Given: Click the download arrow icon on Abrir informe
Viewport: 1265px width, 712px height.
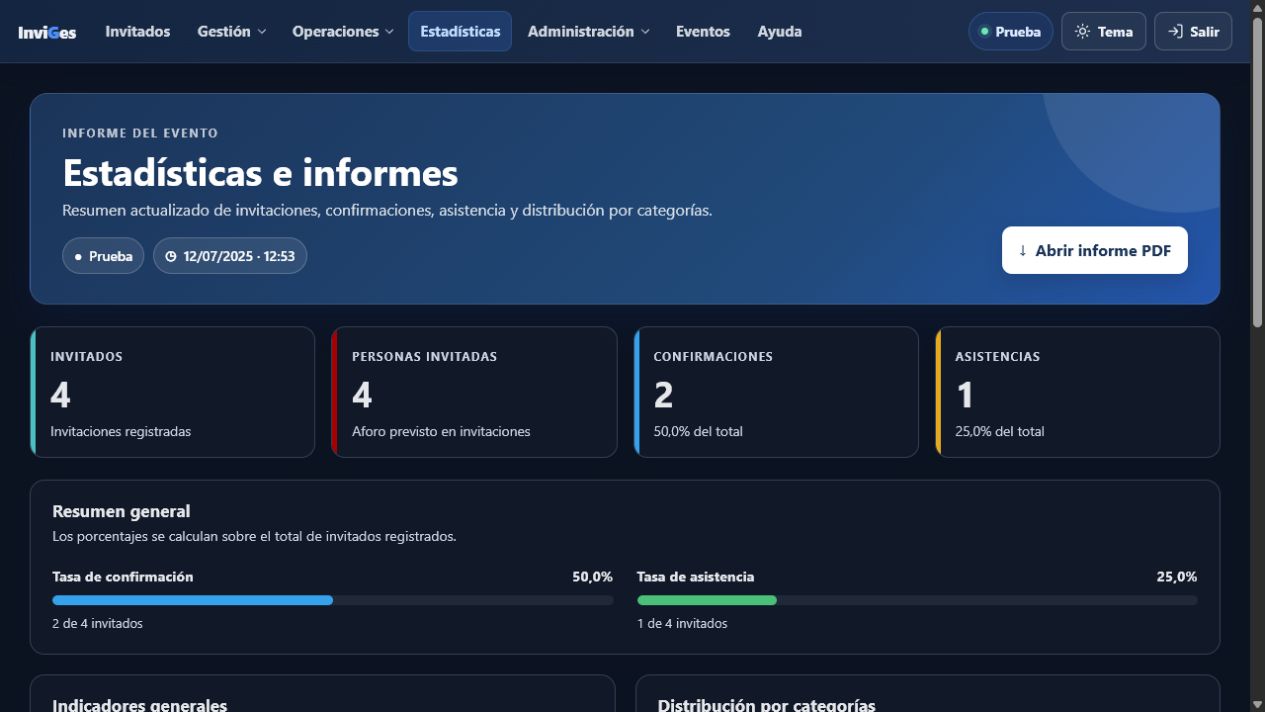Looking at the screenshot, I should click(1022, 251).
